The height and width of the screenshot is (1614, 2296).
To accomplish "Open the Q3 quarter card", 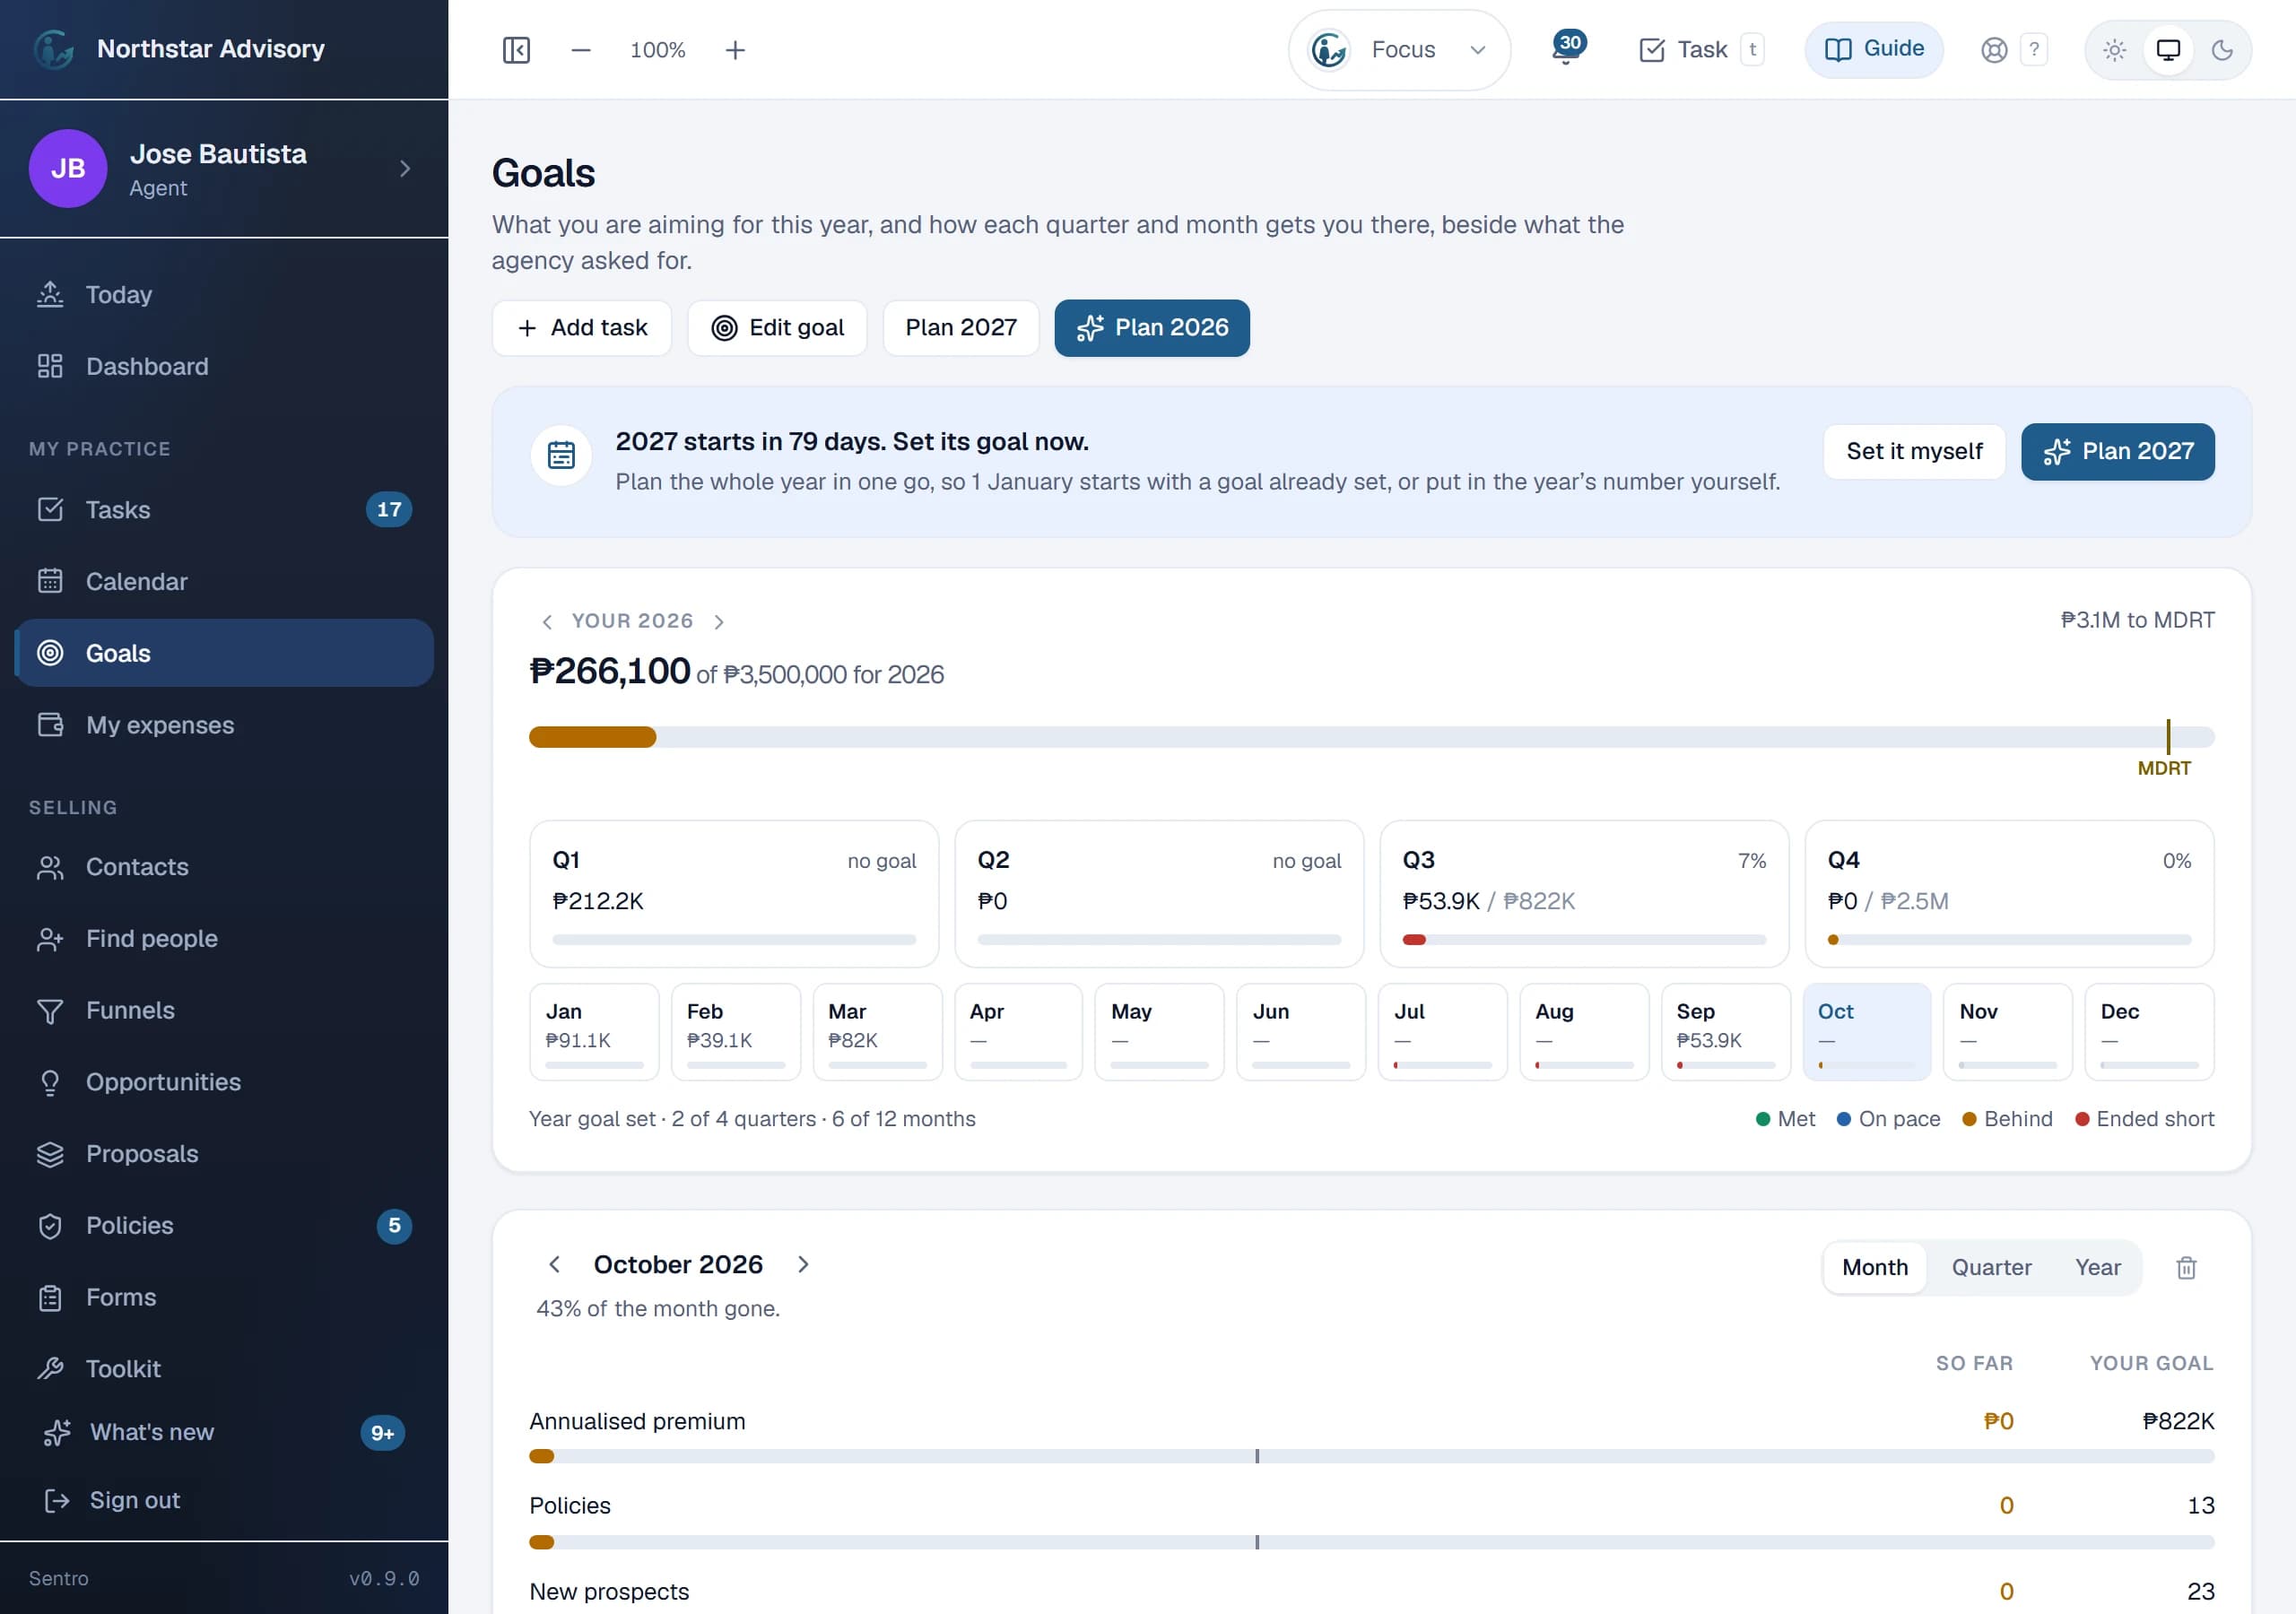I will pos(1584,894).
